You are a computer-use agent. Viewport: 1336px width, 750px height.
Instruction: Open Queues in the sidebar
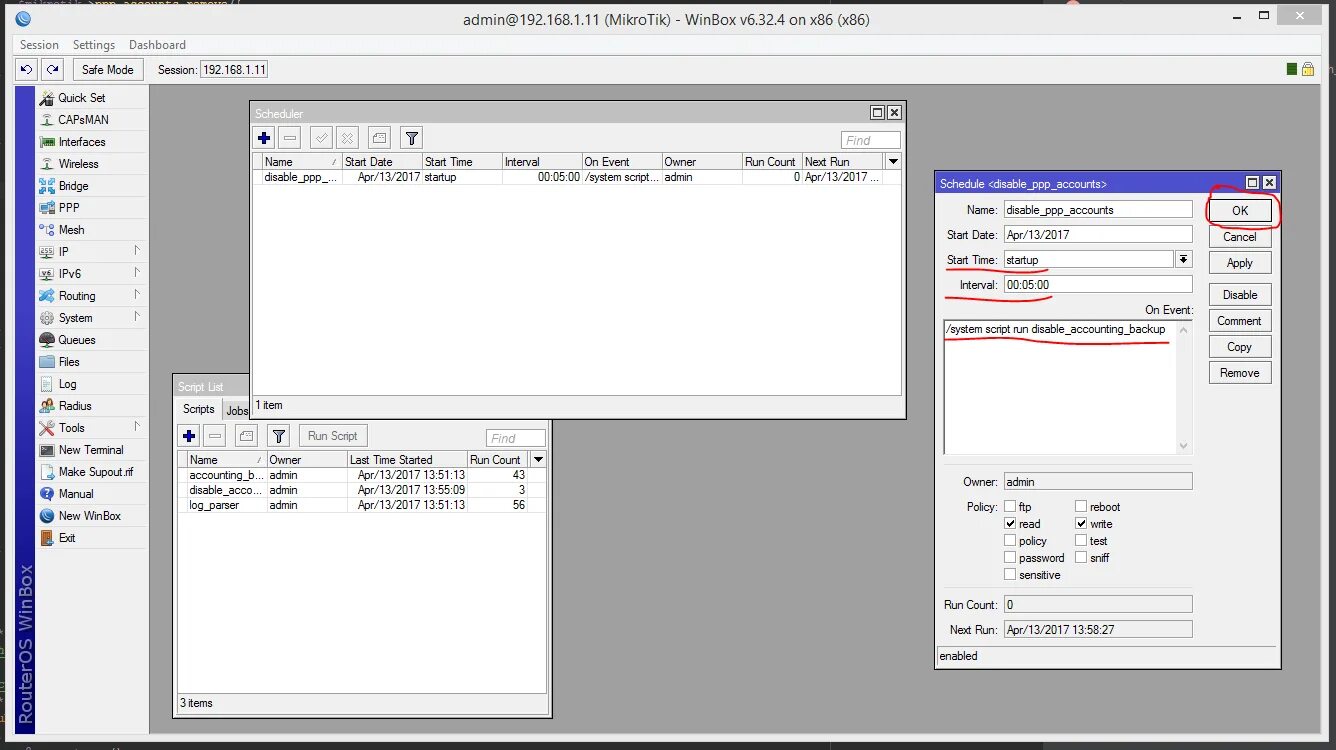(76, 340)
